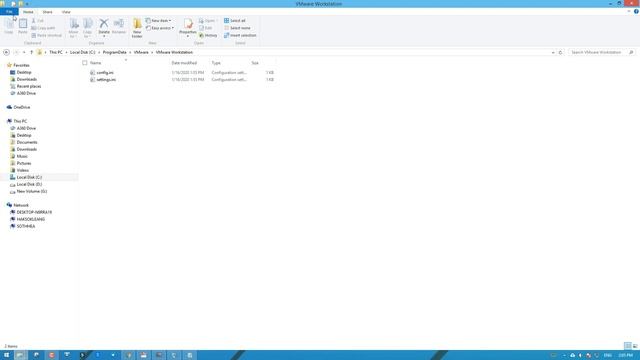Click the ribbon Help question-mark icon
The height and width of the screenshot is (360, 640).
tap(636, 12)
